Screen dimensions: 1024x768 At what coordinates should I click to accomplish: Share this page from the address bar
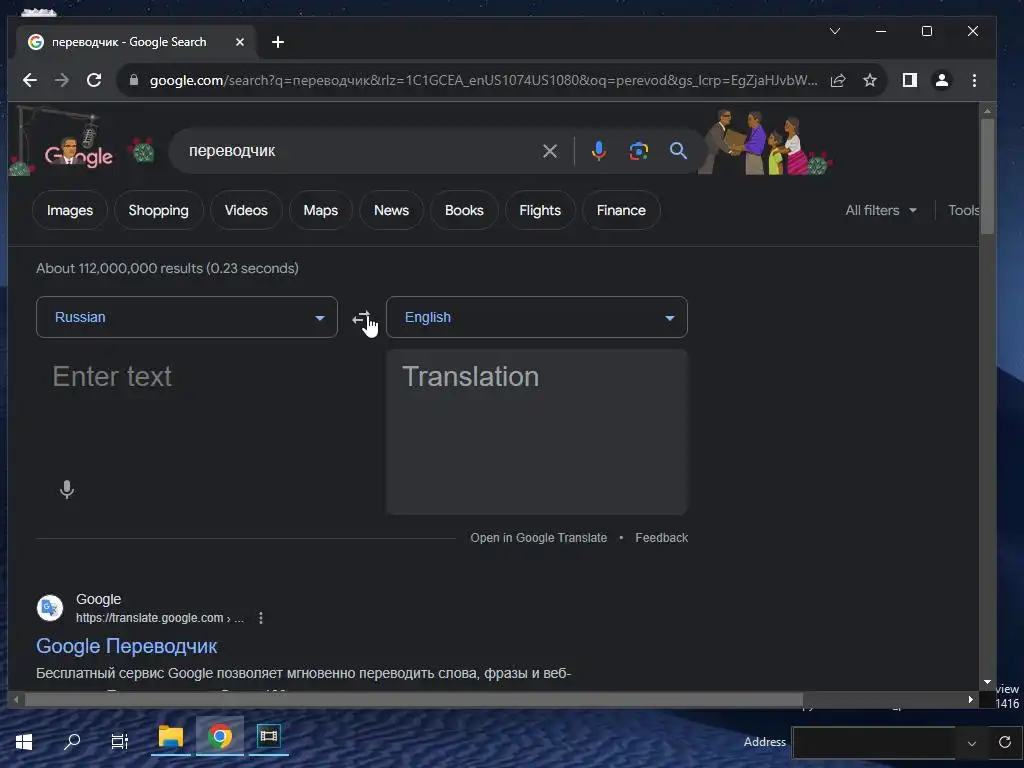coord(838,80)
